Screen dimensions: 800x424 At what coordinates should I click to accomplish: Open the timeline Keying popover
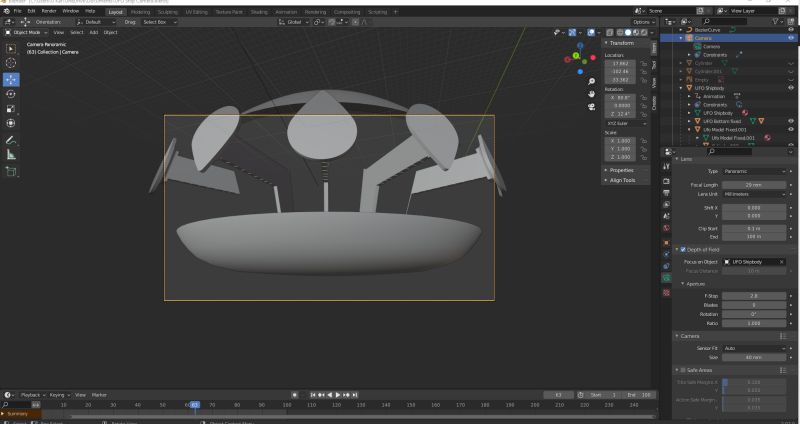[59, 395]
